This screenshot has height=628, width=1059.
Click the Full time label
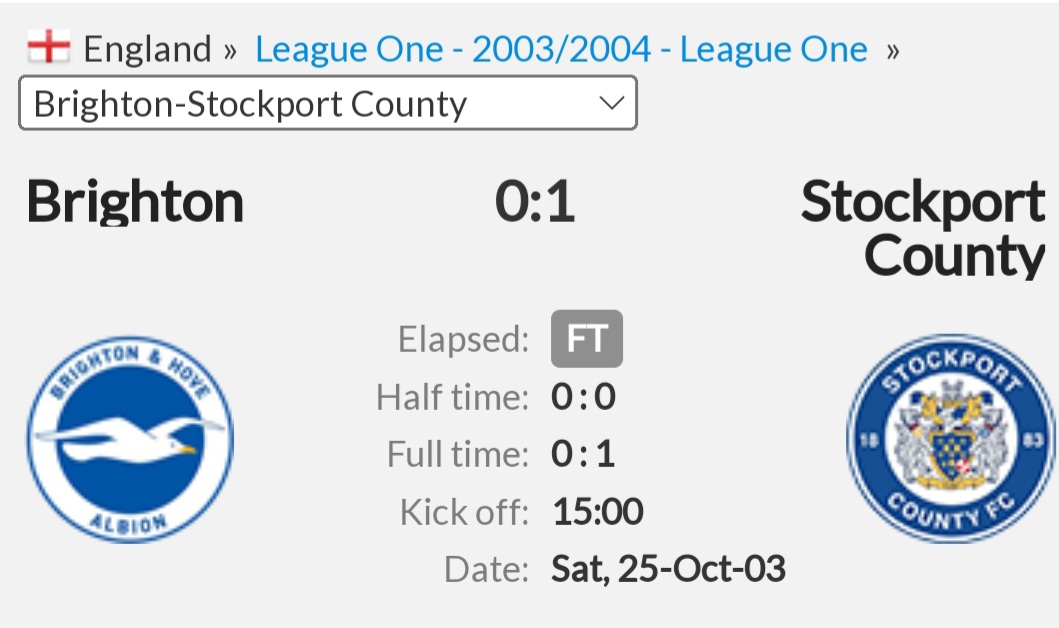point(458,454)
